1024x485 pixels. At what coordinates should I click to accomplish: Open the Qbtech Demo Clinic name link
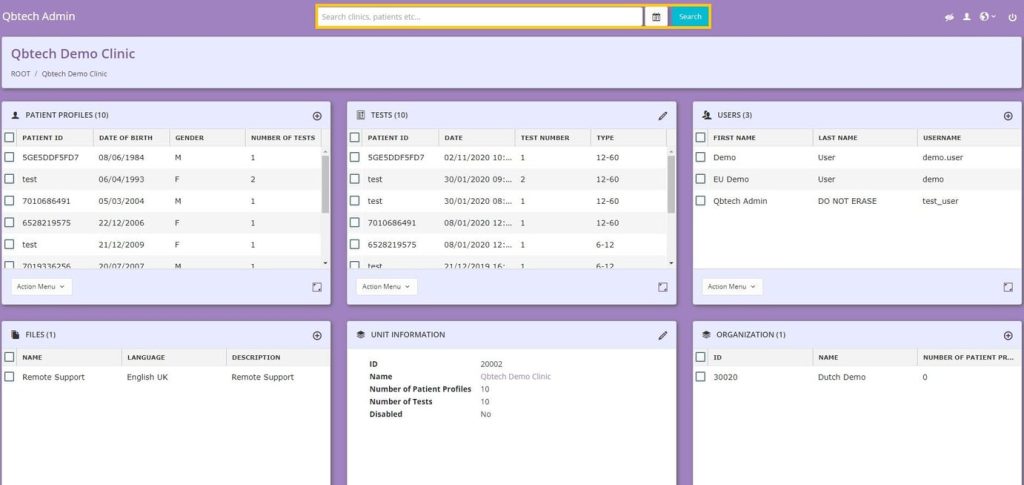pos(515,377)
